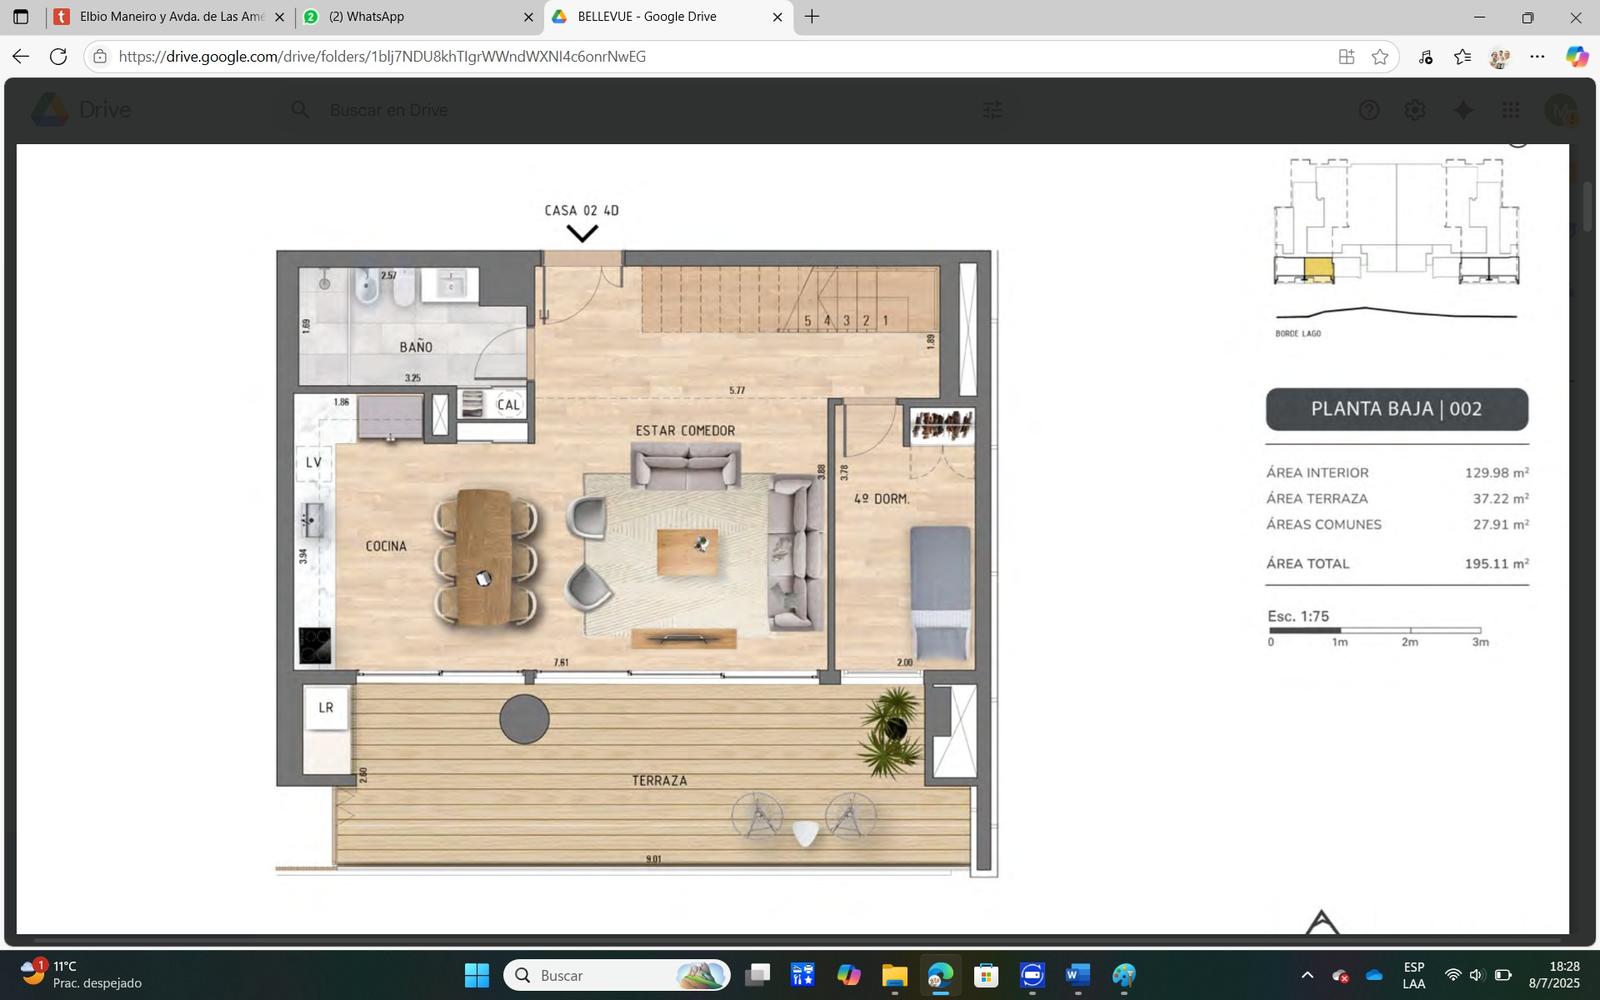Show hidden system tray icons chevron

point(1307,975)
